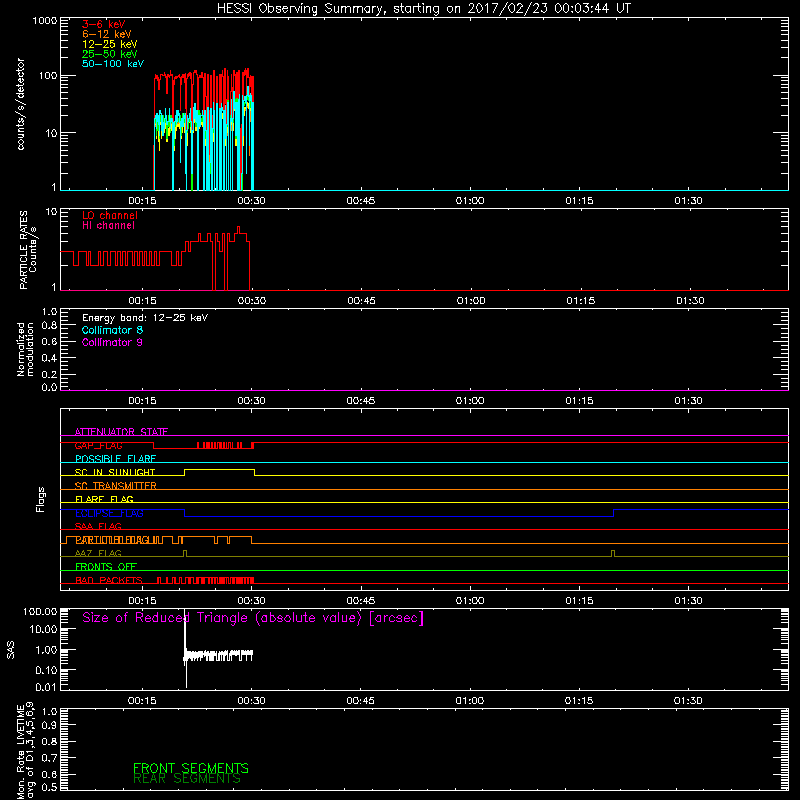Select the LO channel legend label
800x800 pixels.
pos(110,215)
